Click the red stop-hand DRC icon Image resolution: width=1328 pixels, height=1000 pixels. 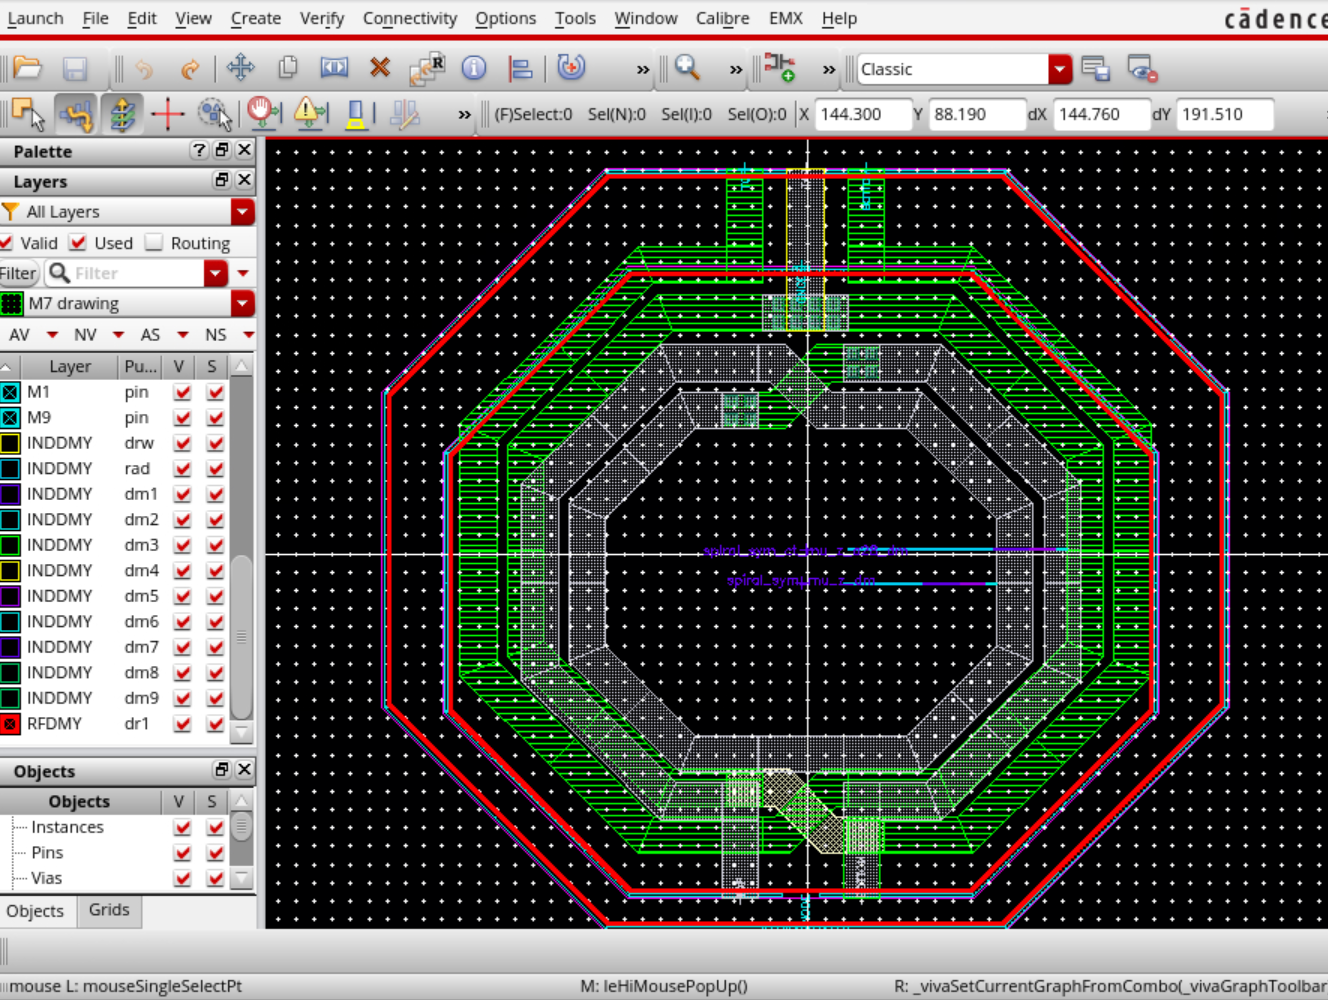click(263, 113)
